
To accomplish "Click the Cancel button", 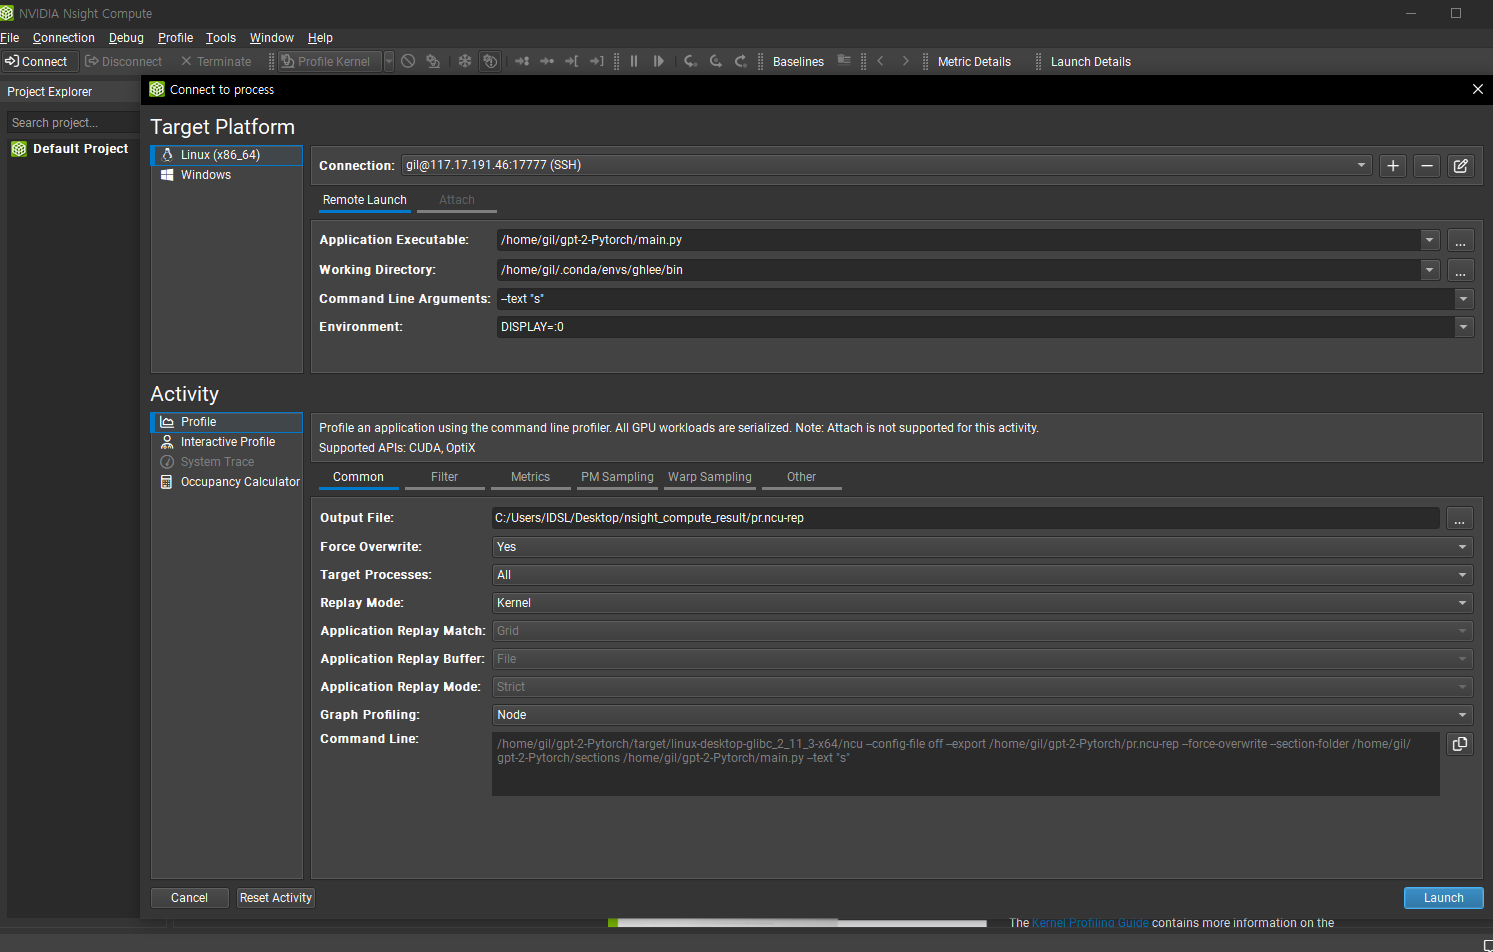I will pyautogui.click(x=190, y=898).
